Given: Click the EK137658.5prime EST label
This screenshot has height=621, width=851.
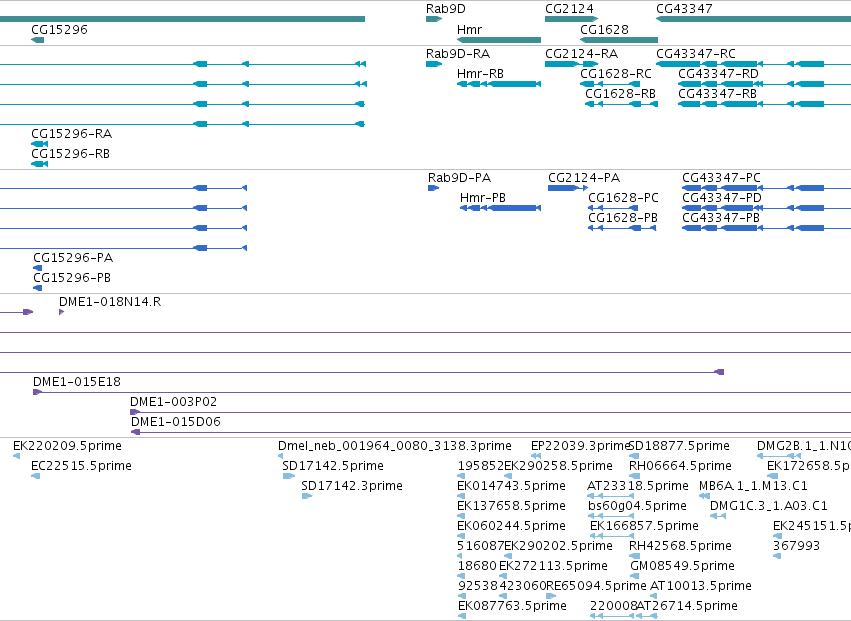Looking at the screenshot, I should [511, 506].
